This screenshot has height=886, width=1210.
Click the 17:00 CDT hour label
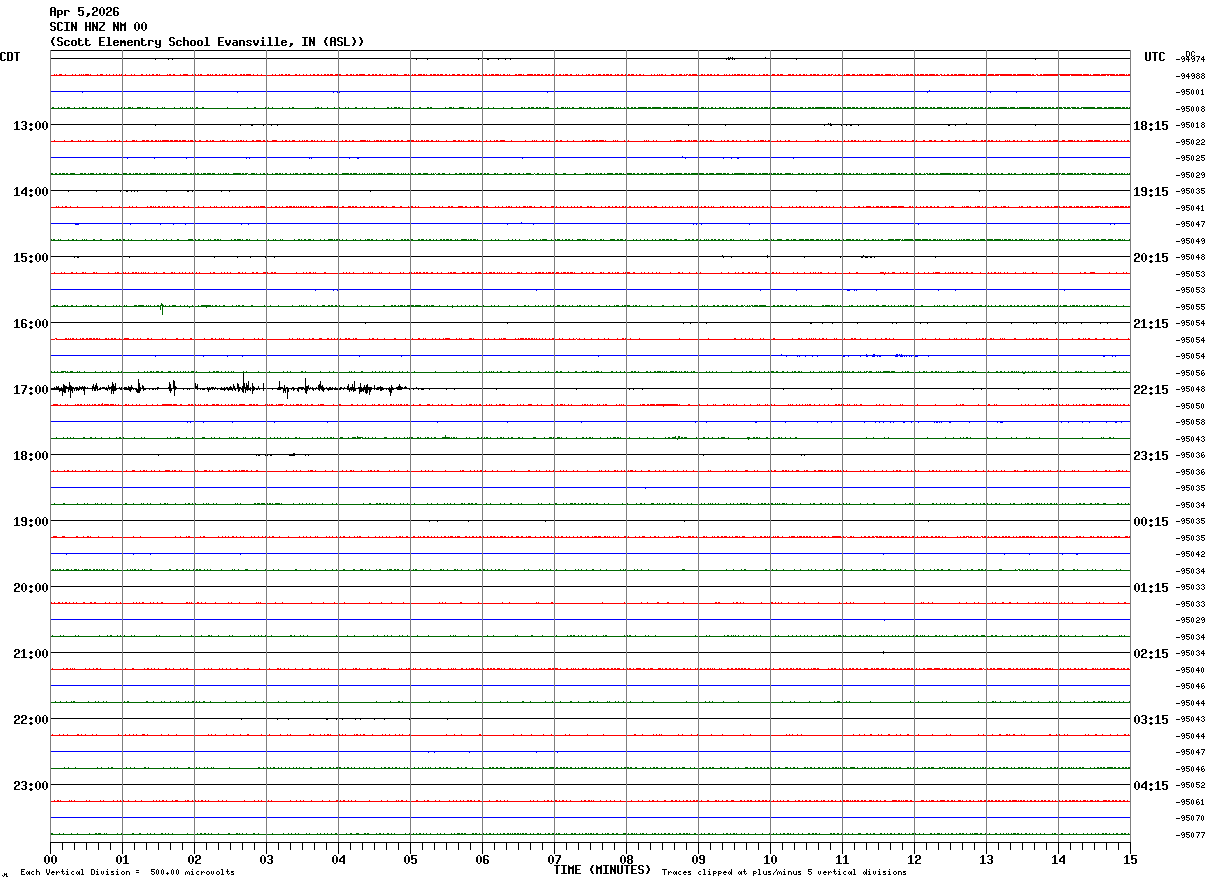pyautogui.click(x=29, y=389)
